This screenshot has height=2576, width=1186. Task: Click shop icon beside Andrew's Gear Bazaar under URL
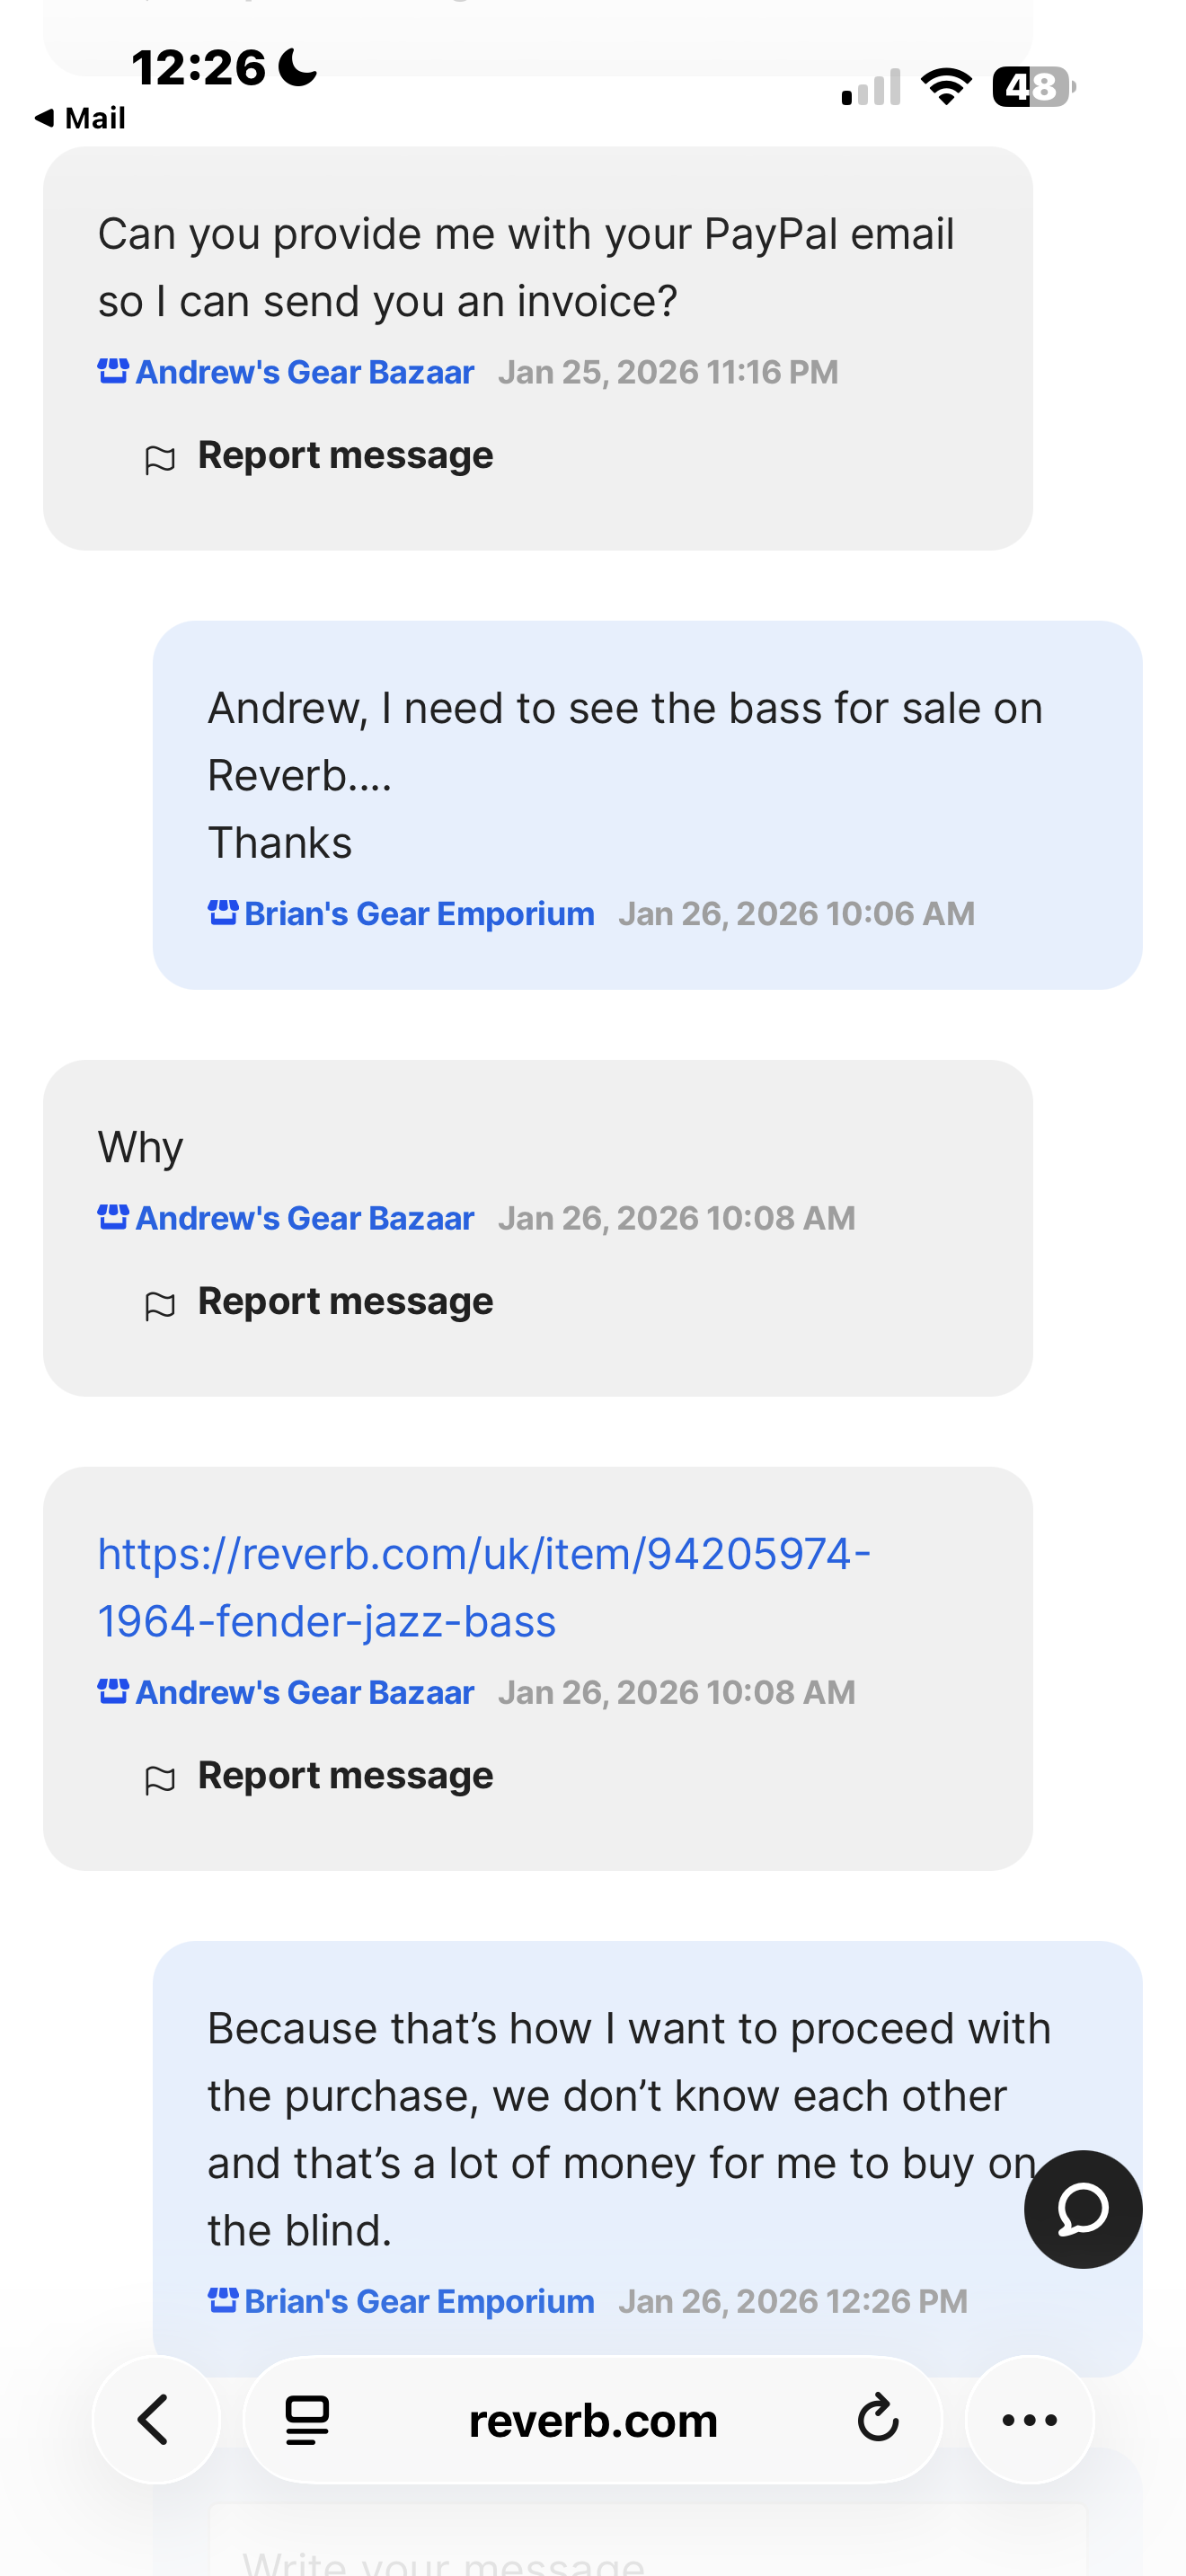(113, 1691)
